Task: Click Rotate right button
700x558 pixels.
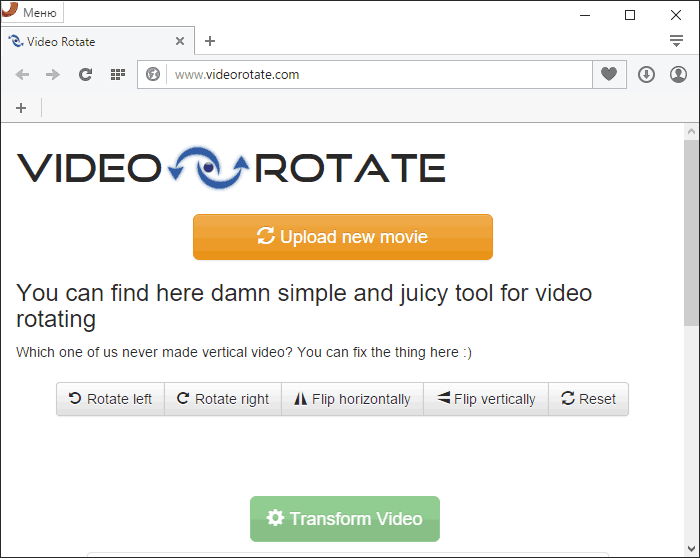Action: pos(223,399)
